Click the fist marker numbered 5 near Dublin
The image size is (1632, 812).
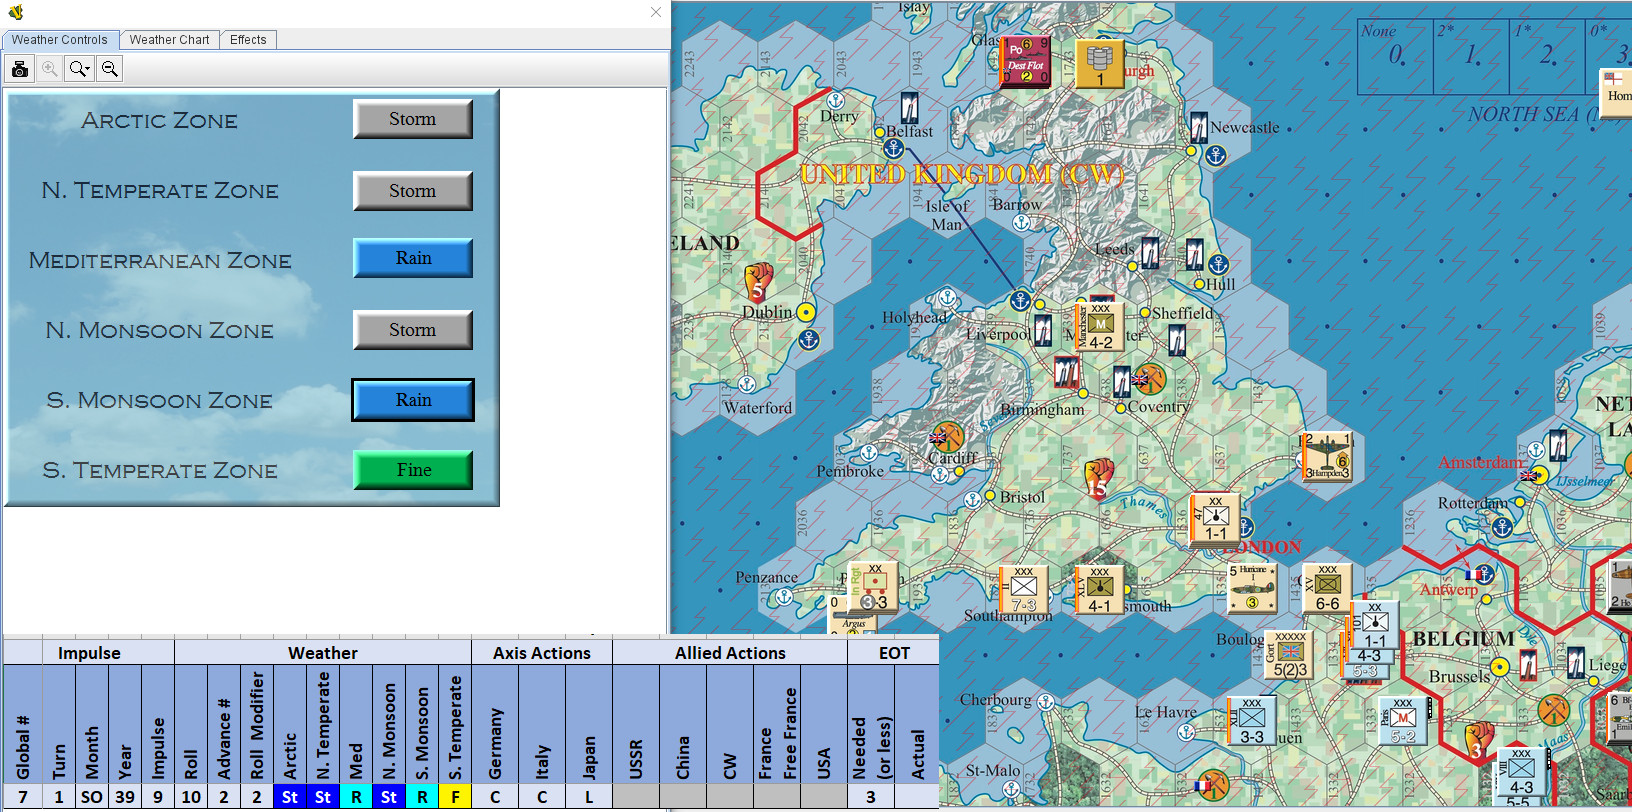(x=759, y=283)
